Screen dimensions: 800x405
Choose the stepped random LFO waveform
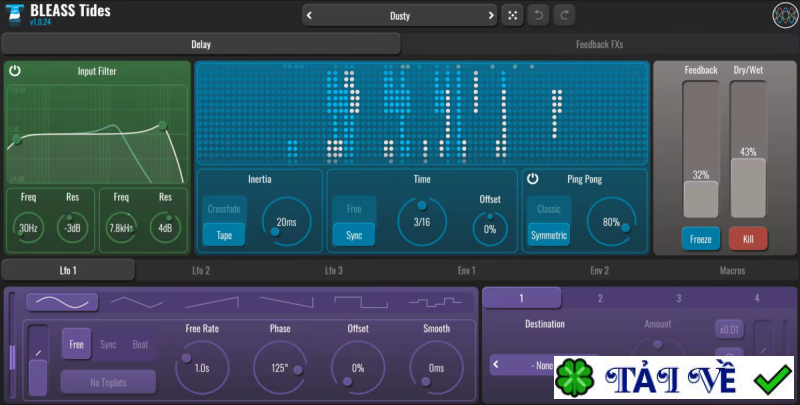[x=434, y=301]
